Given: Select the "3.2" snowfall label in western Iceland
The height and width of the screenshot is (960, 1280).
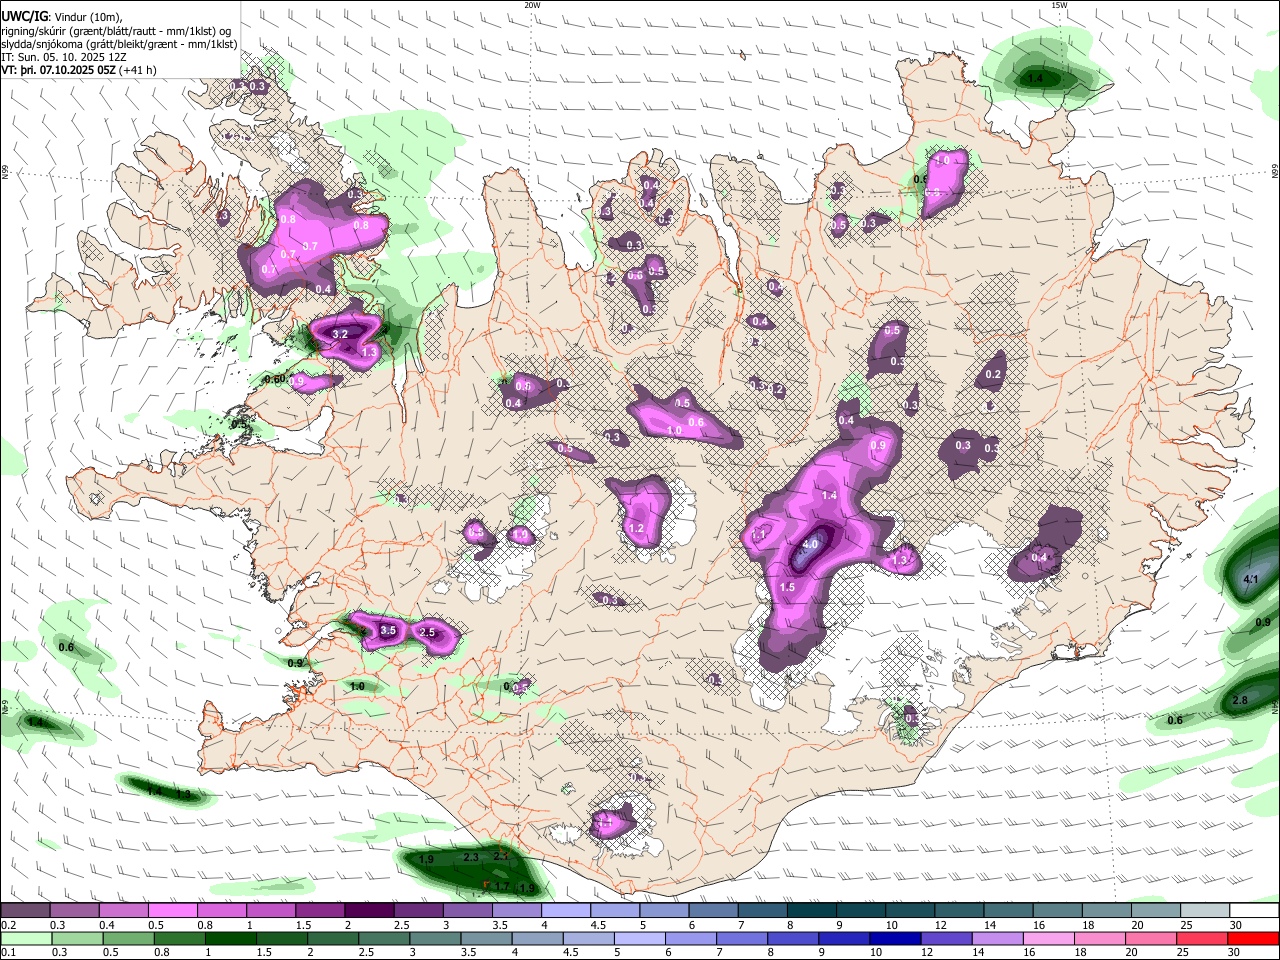Looking at the screenshot, I should click(340, 334).
